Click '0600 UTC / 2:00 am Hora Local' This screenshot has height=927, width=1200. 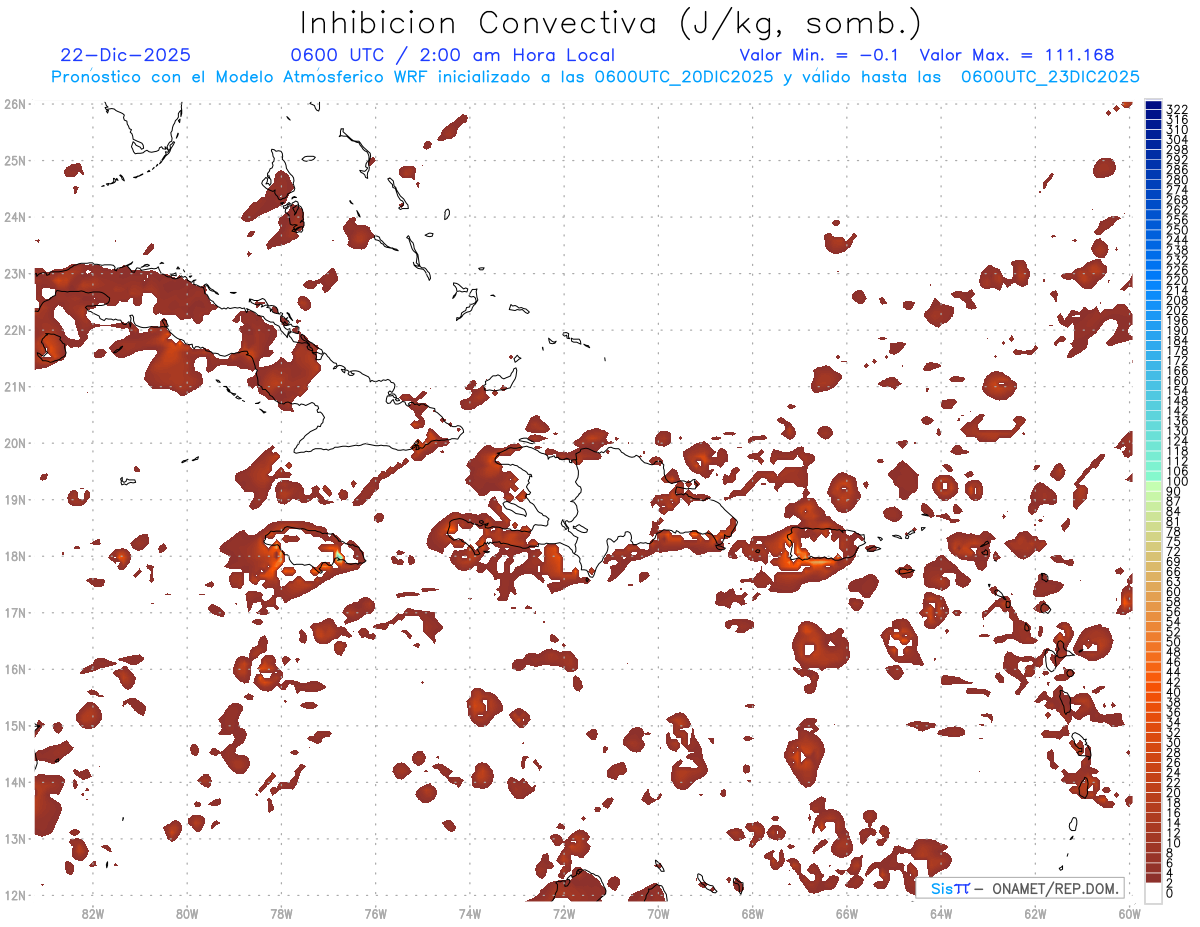pos(453,55)
